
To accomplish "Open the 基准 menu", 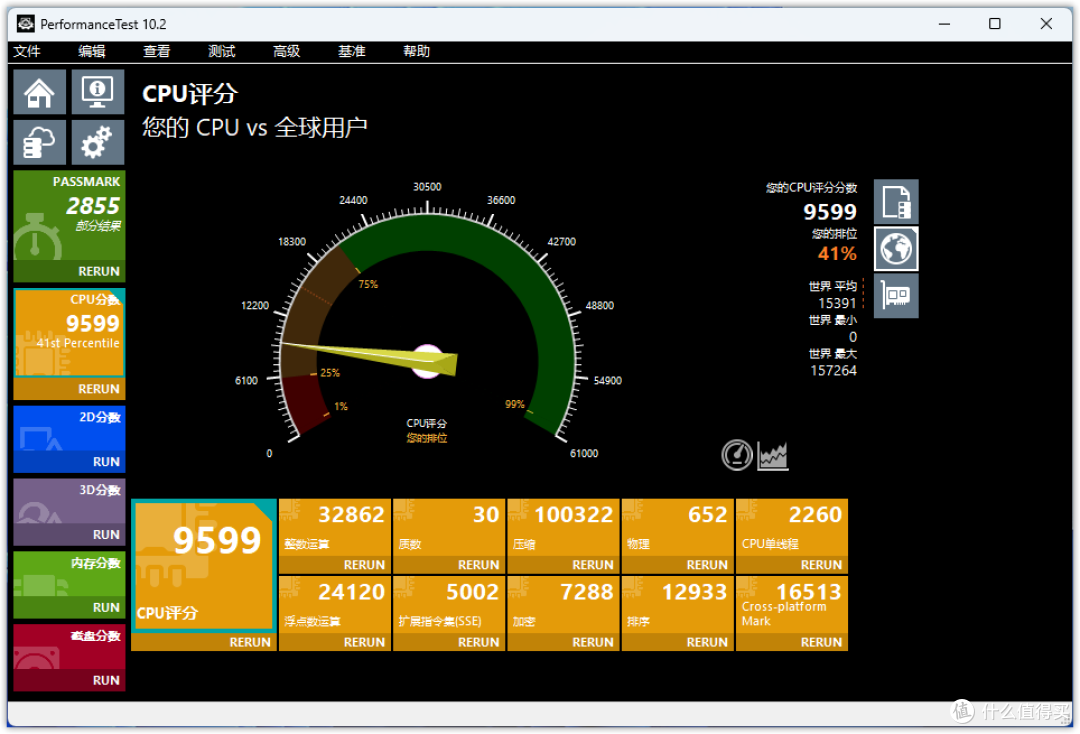I will click(351, 52).
